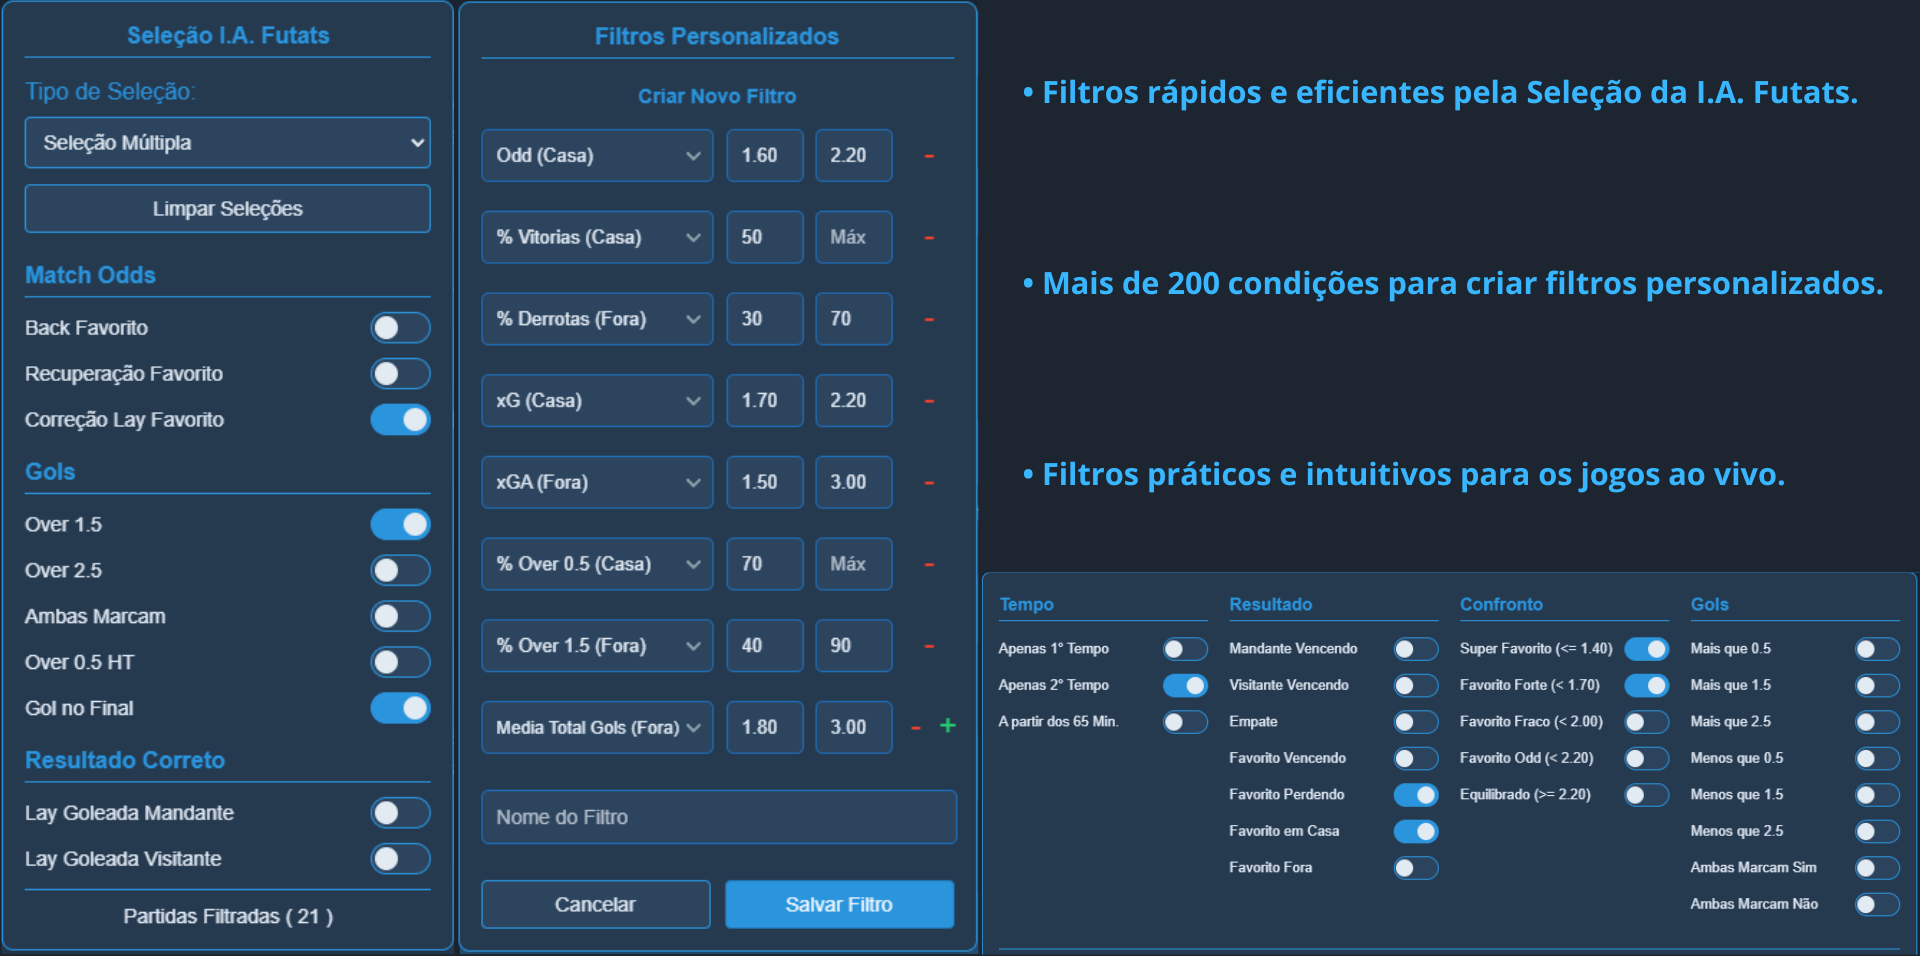
Task: Save filter with Salvar Filtro
Action: coord(840,905)
